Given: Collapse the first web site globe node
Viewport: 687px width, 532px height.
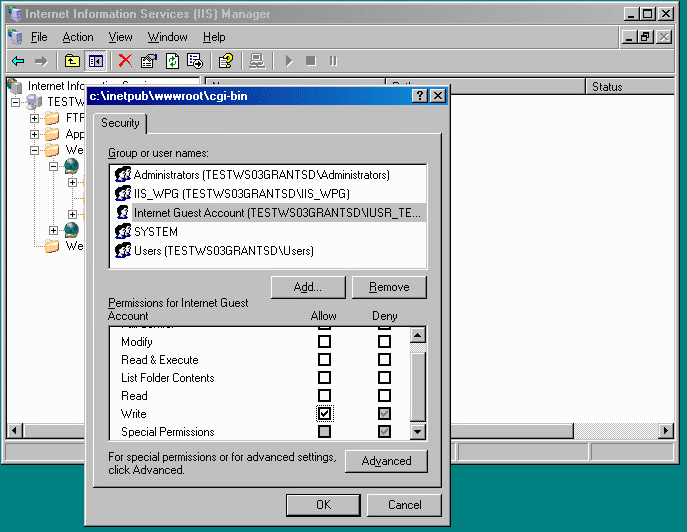Looking at the screenshot, I should click(53, 166).
